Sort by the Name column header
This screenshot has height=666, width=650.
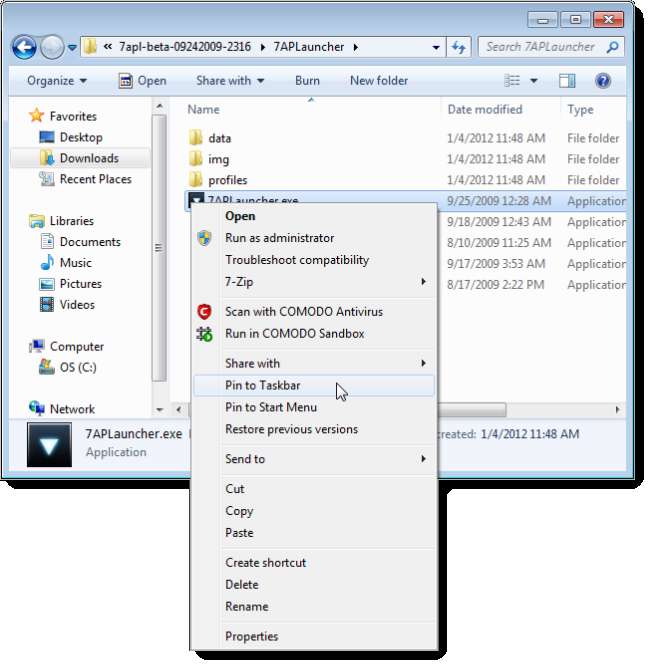coord(203,110)
